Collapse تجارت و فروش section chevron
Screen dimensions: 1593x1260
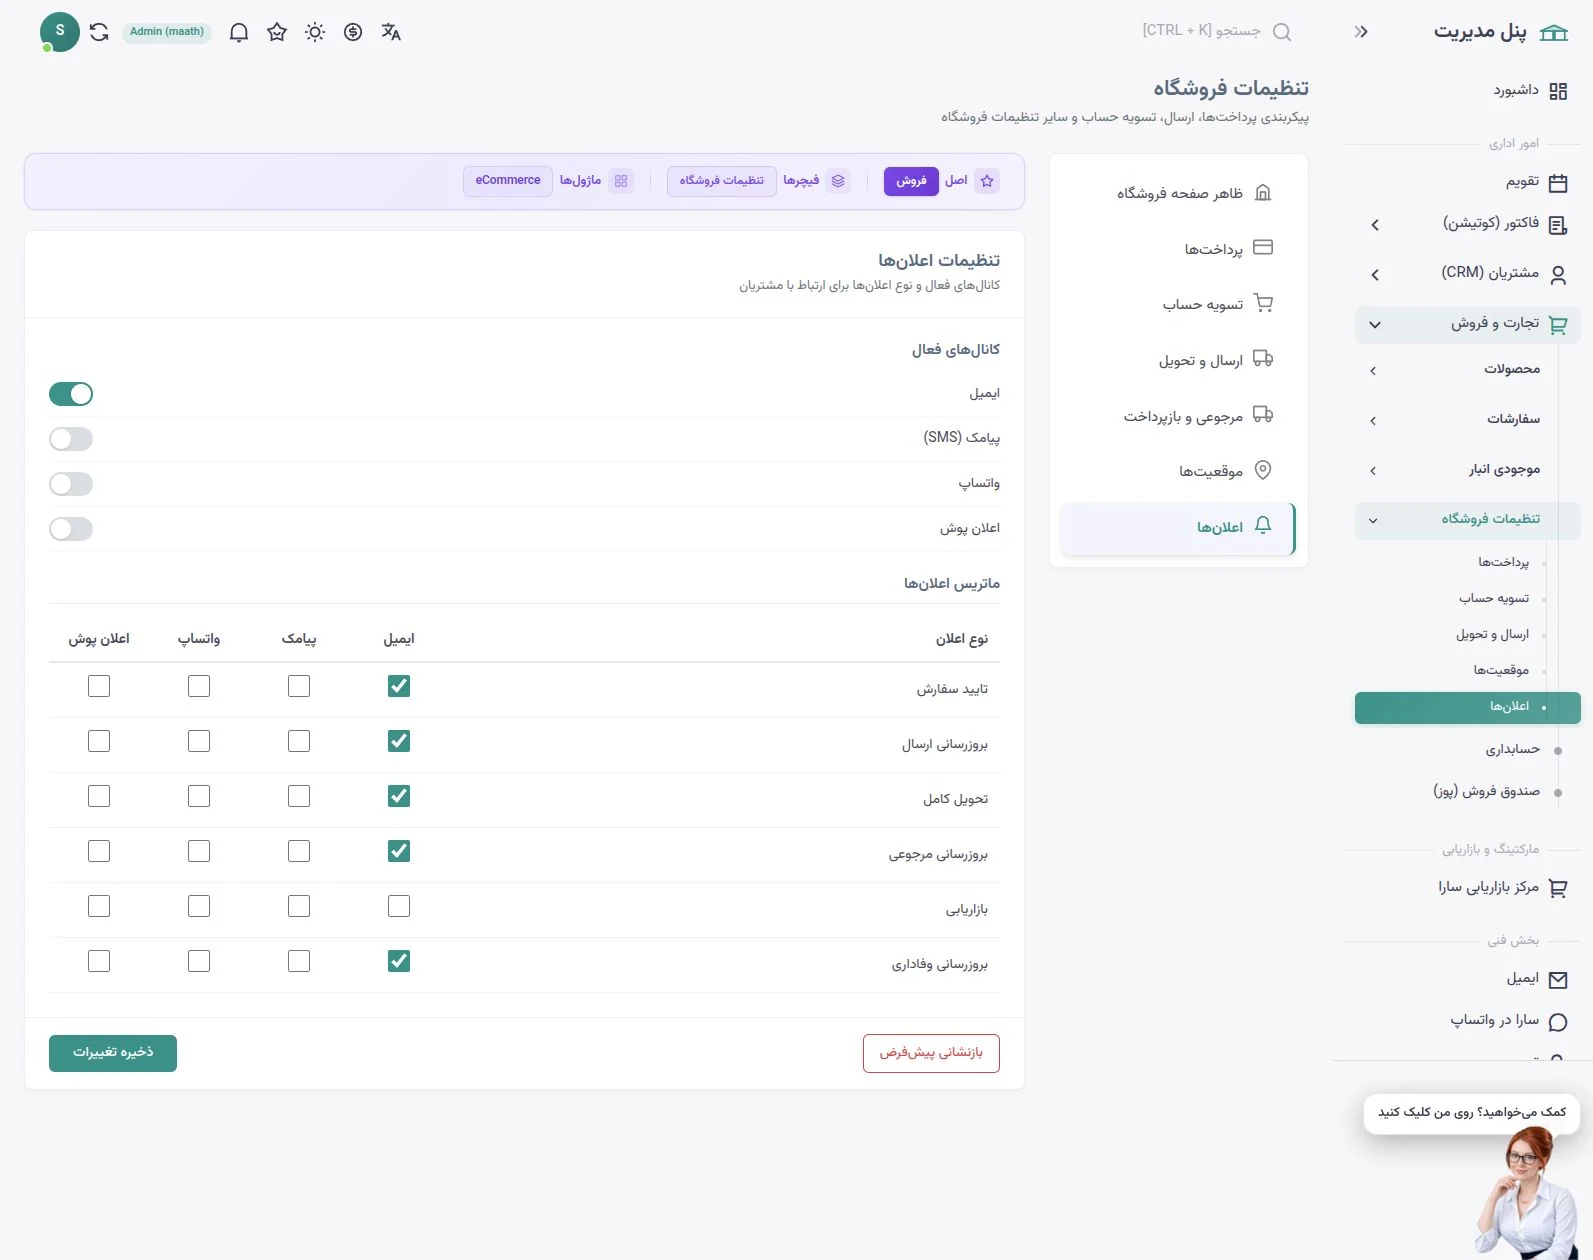1375,325
